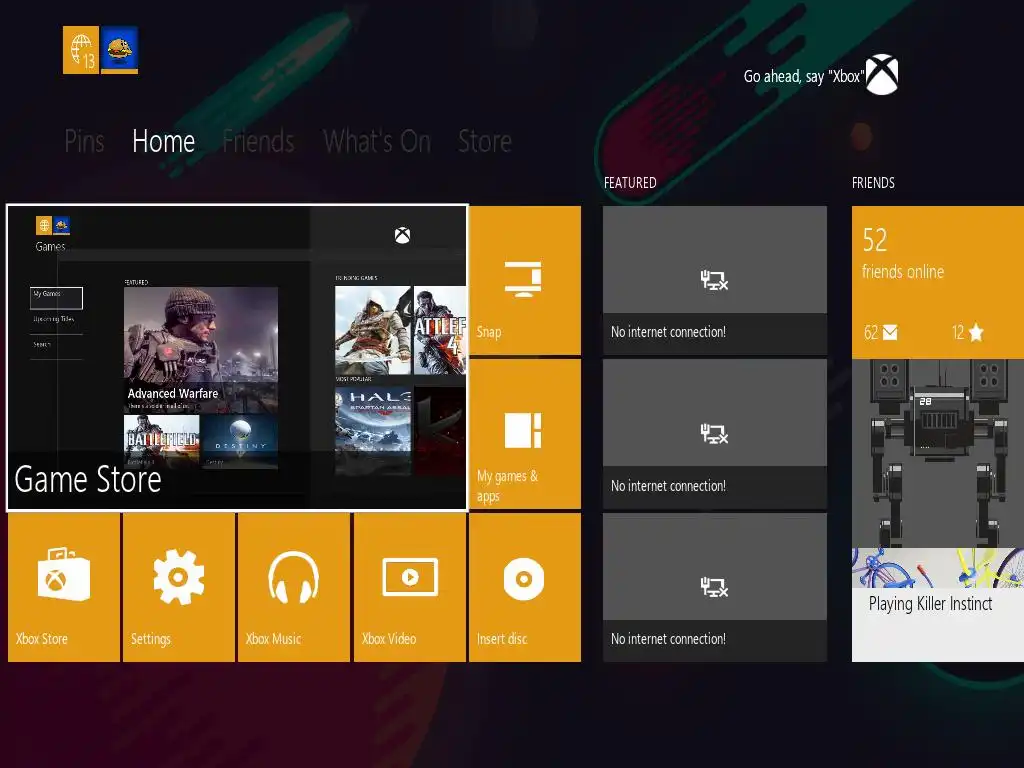The image size is (1024, 768).
Task: Switch to the Store tab
Action: pyautogui.click(x=485, y=141)
